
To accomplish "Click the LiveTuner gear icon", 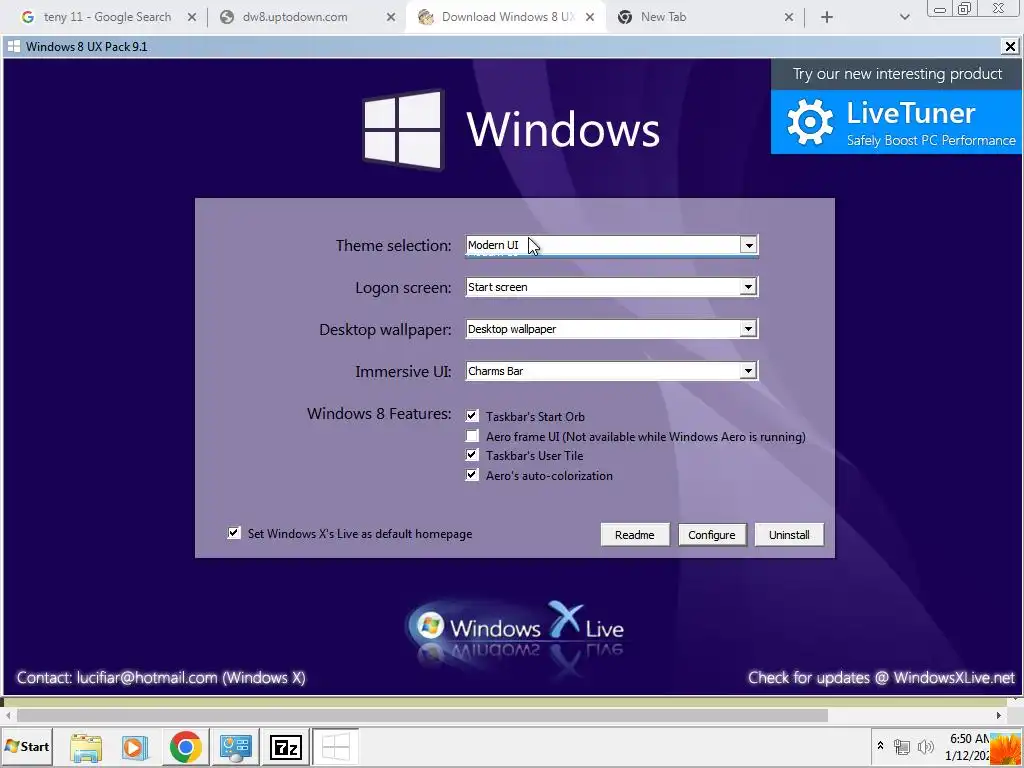I will 810,122.
